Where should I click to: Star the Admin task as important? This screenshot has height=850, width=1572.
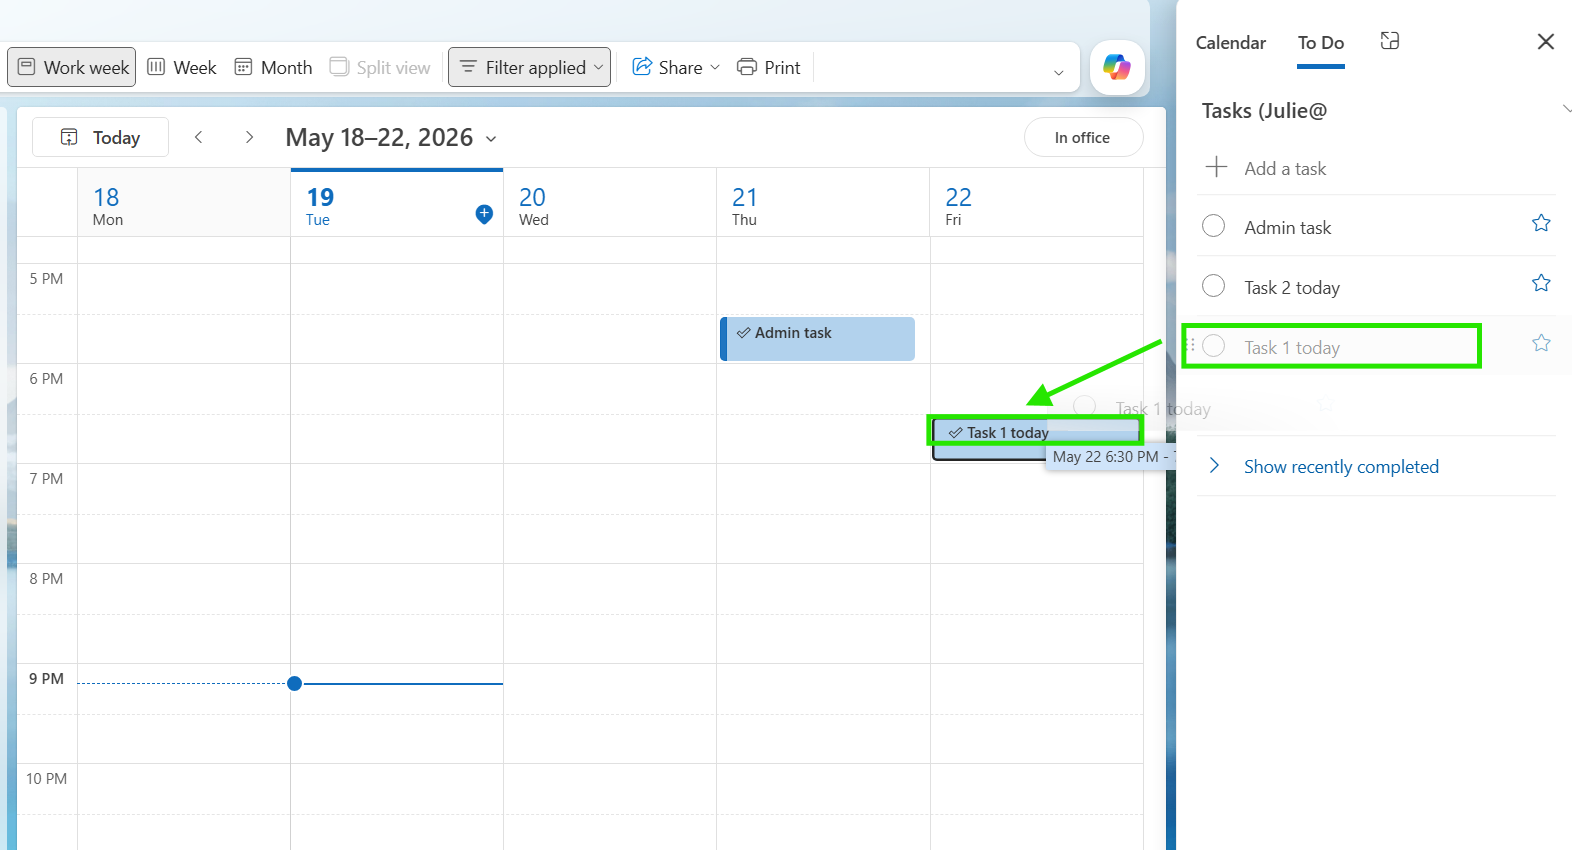click(x=1541, y=223)
